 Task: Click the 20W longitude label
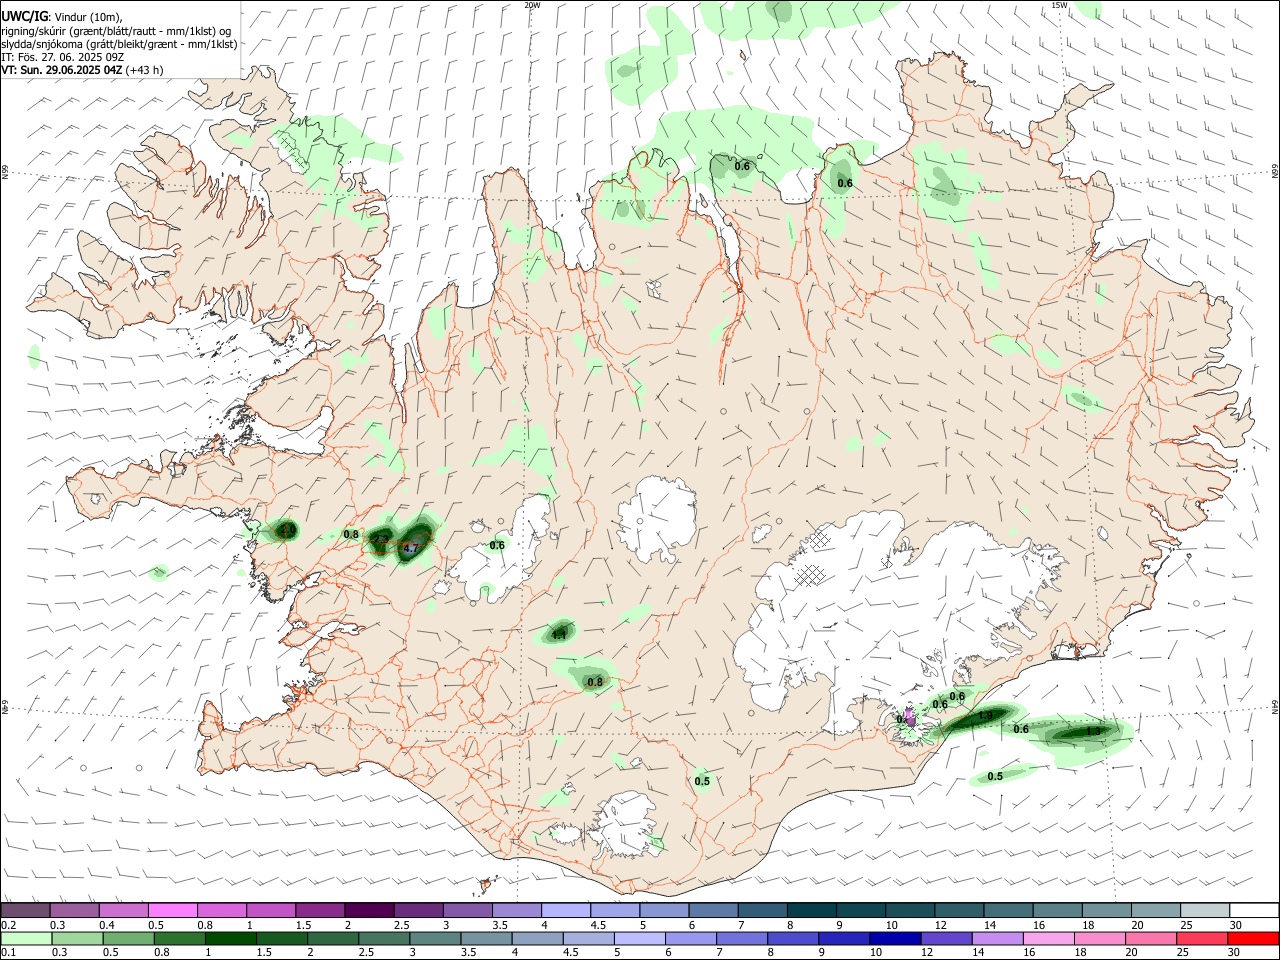pos(532,5)
